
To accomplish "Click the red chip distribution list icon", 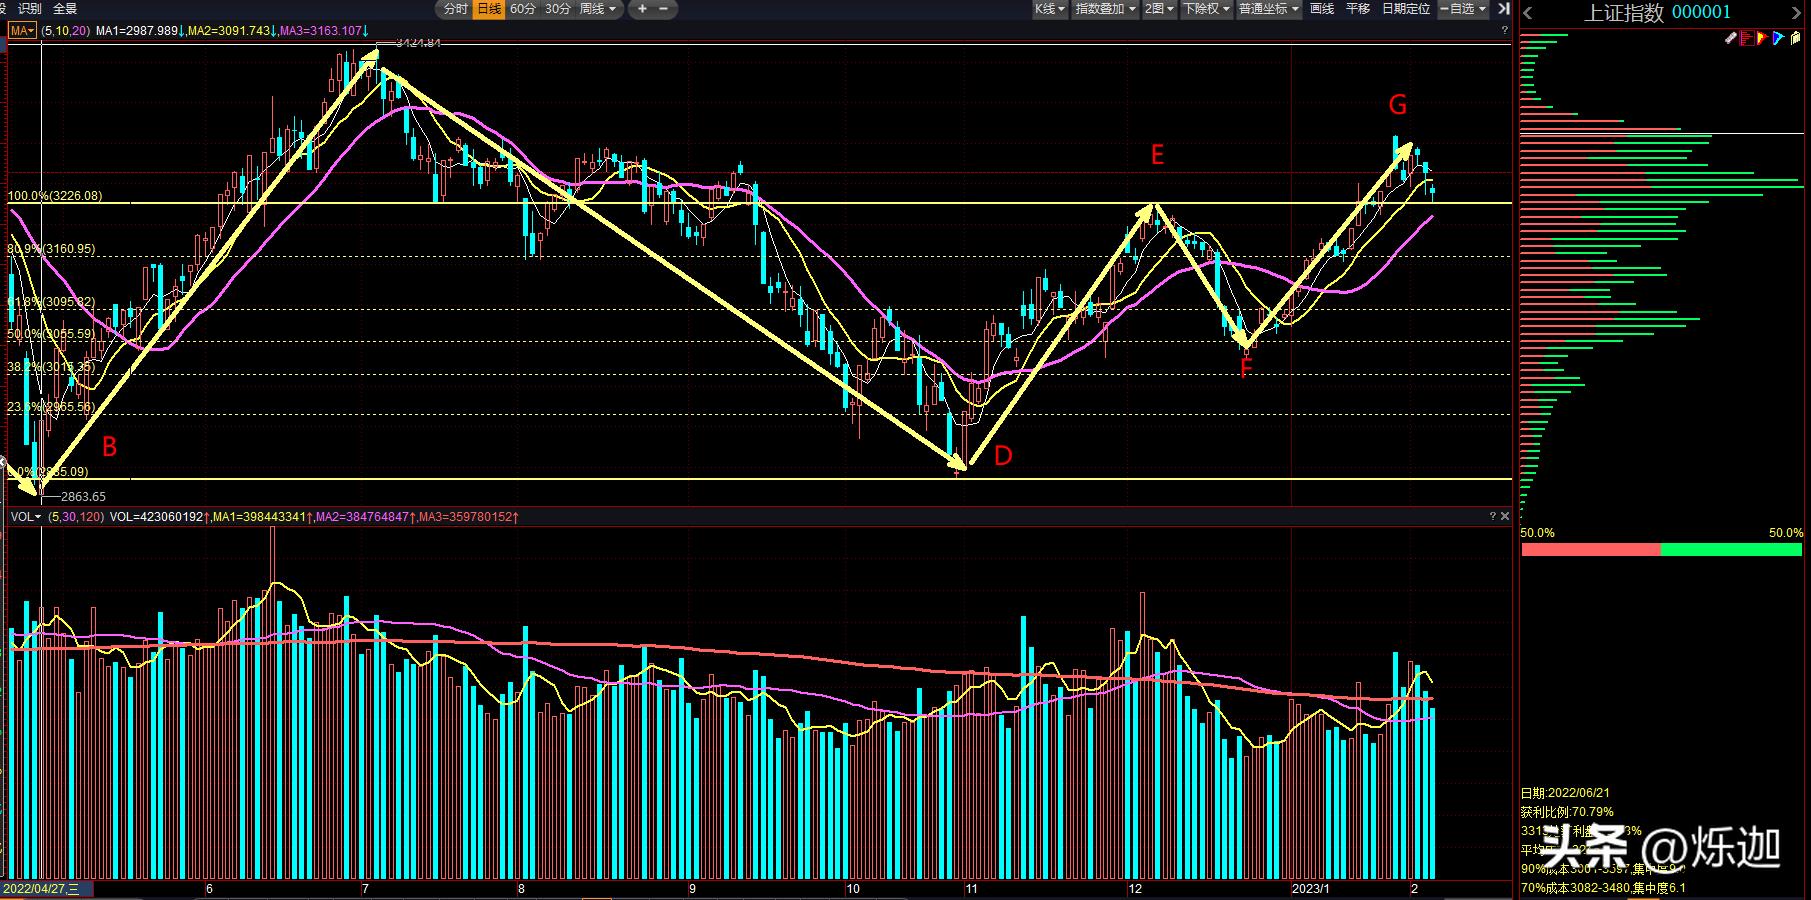I will coord(1746,38).
